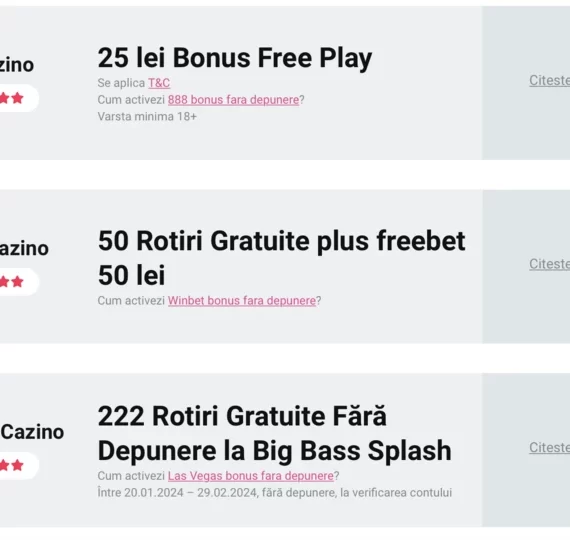Click second-to-last star in Winbet offer rating

(4, 282)
